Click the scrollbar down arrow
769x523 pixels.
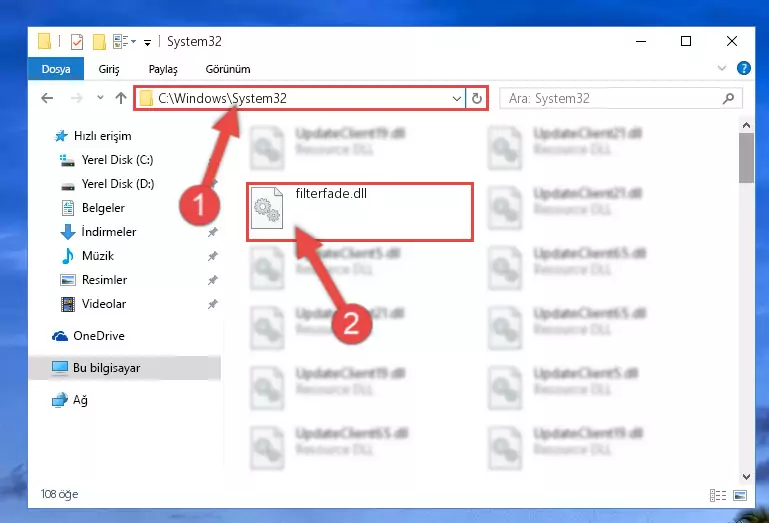(x=746, y=476)
